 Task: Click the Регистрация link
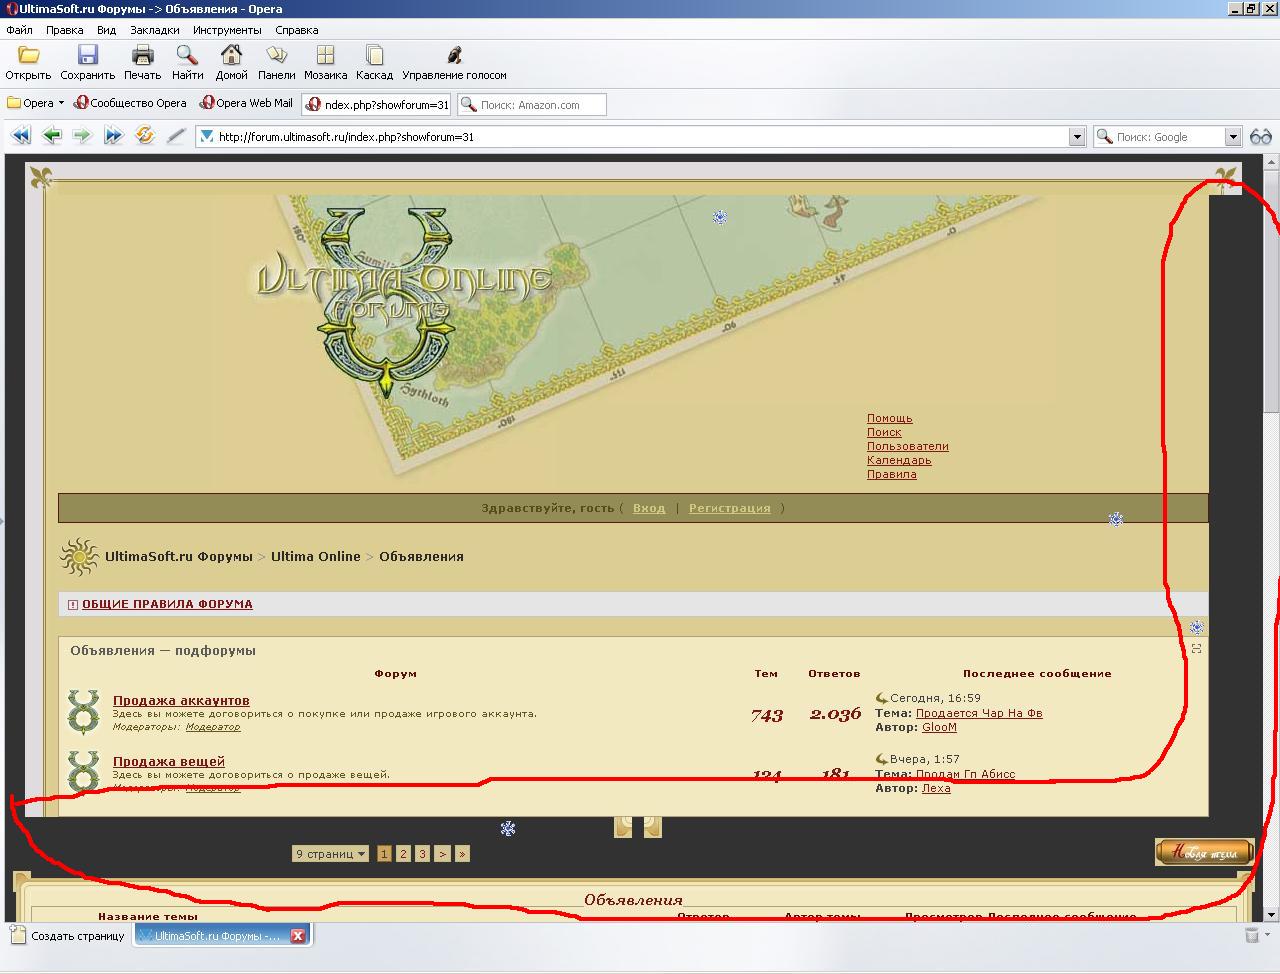pyautogui.click(x=730, y=508)
